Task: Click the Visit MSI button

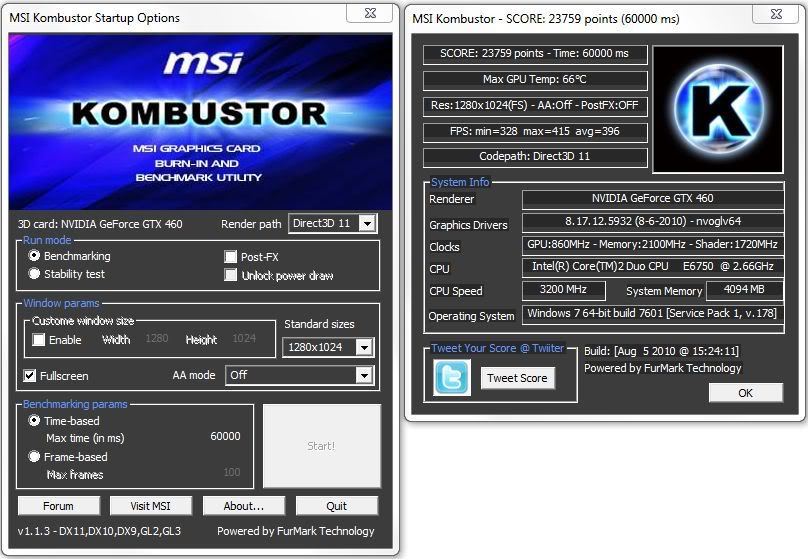Action: pos(150,506)
